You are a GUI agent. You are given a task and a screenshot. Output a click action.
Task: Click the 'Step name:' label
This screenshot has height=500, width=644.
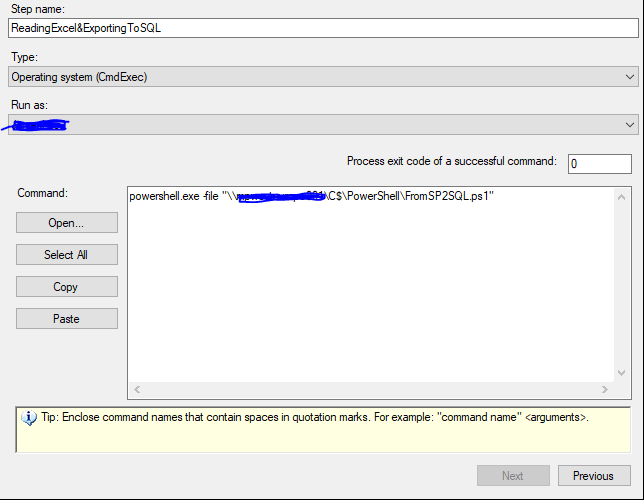click(38, 9)
